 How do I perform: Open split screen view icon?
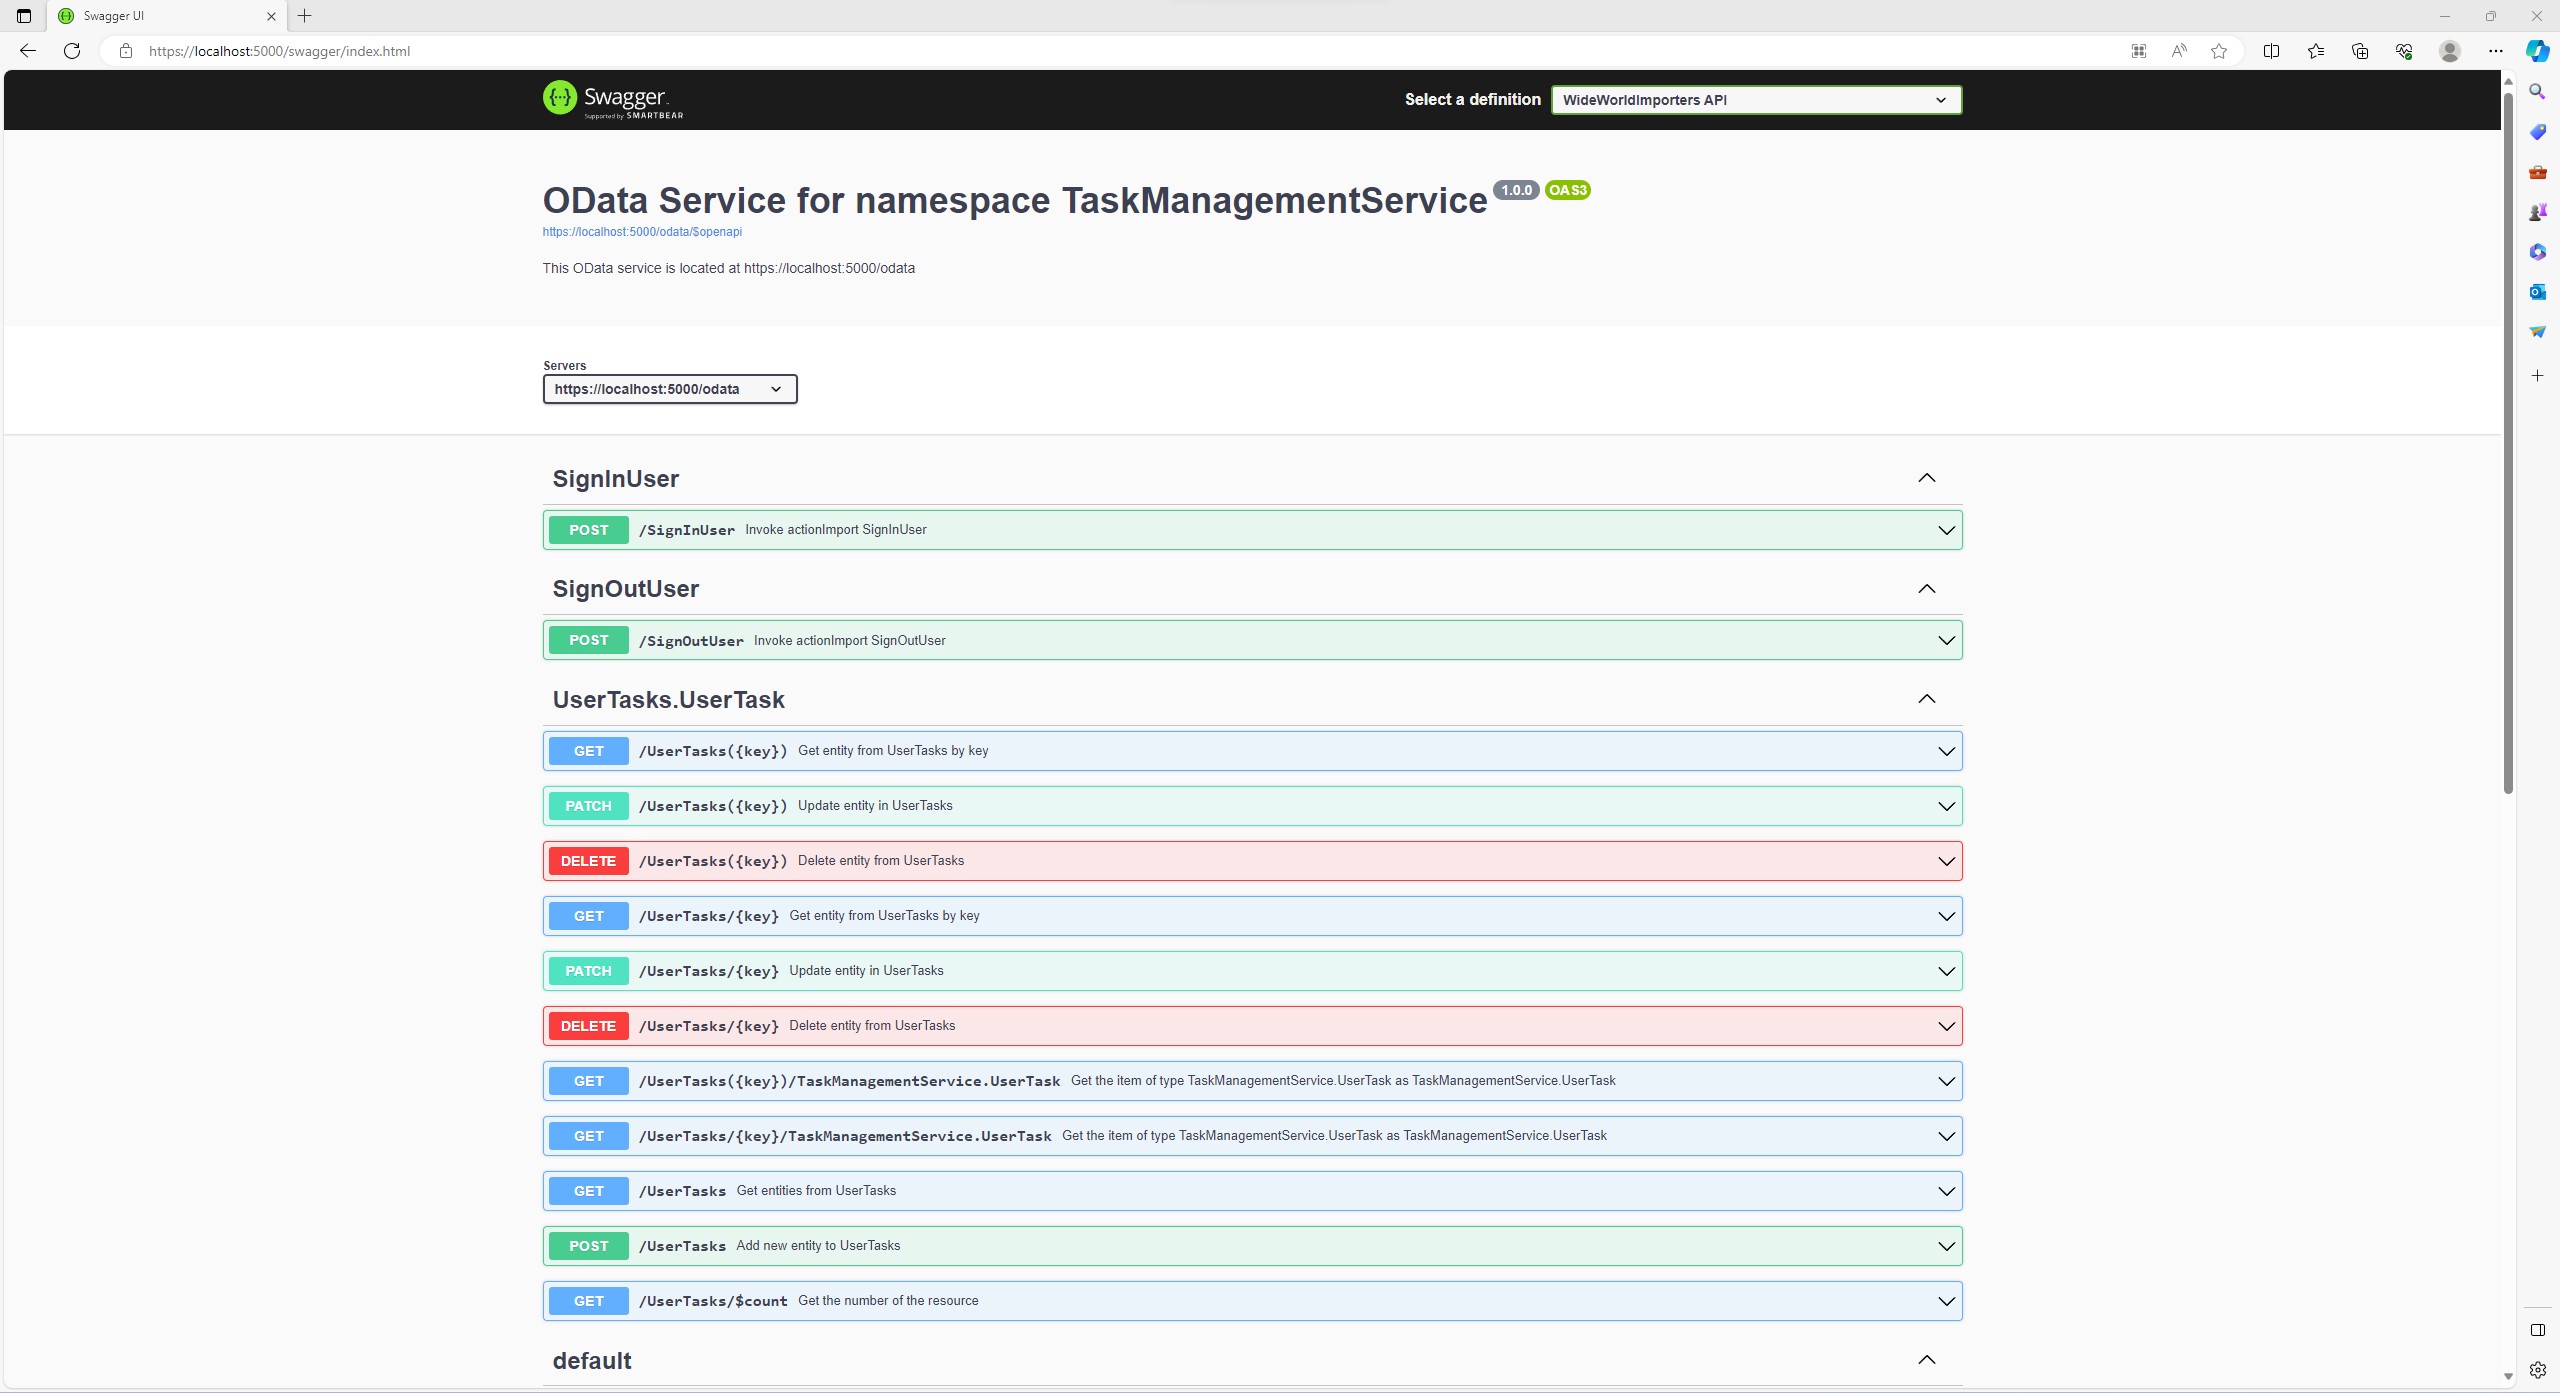point(2271,51)
